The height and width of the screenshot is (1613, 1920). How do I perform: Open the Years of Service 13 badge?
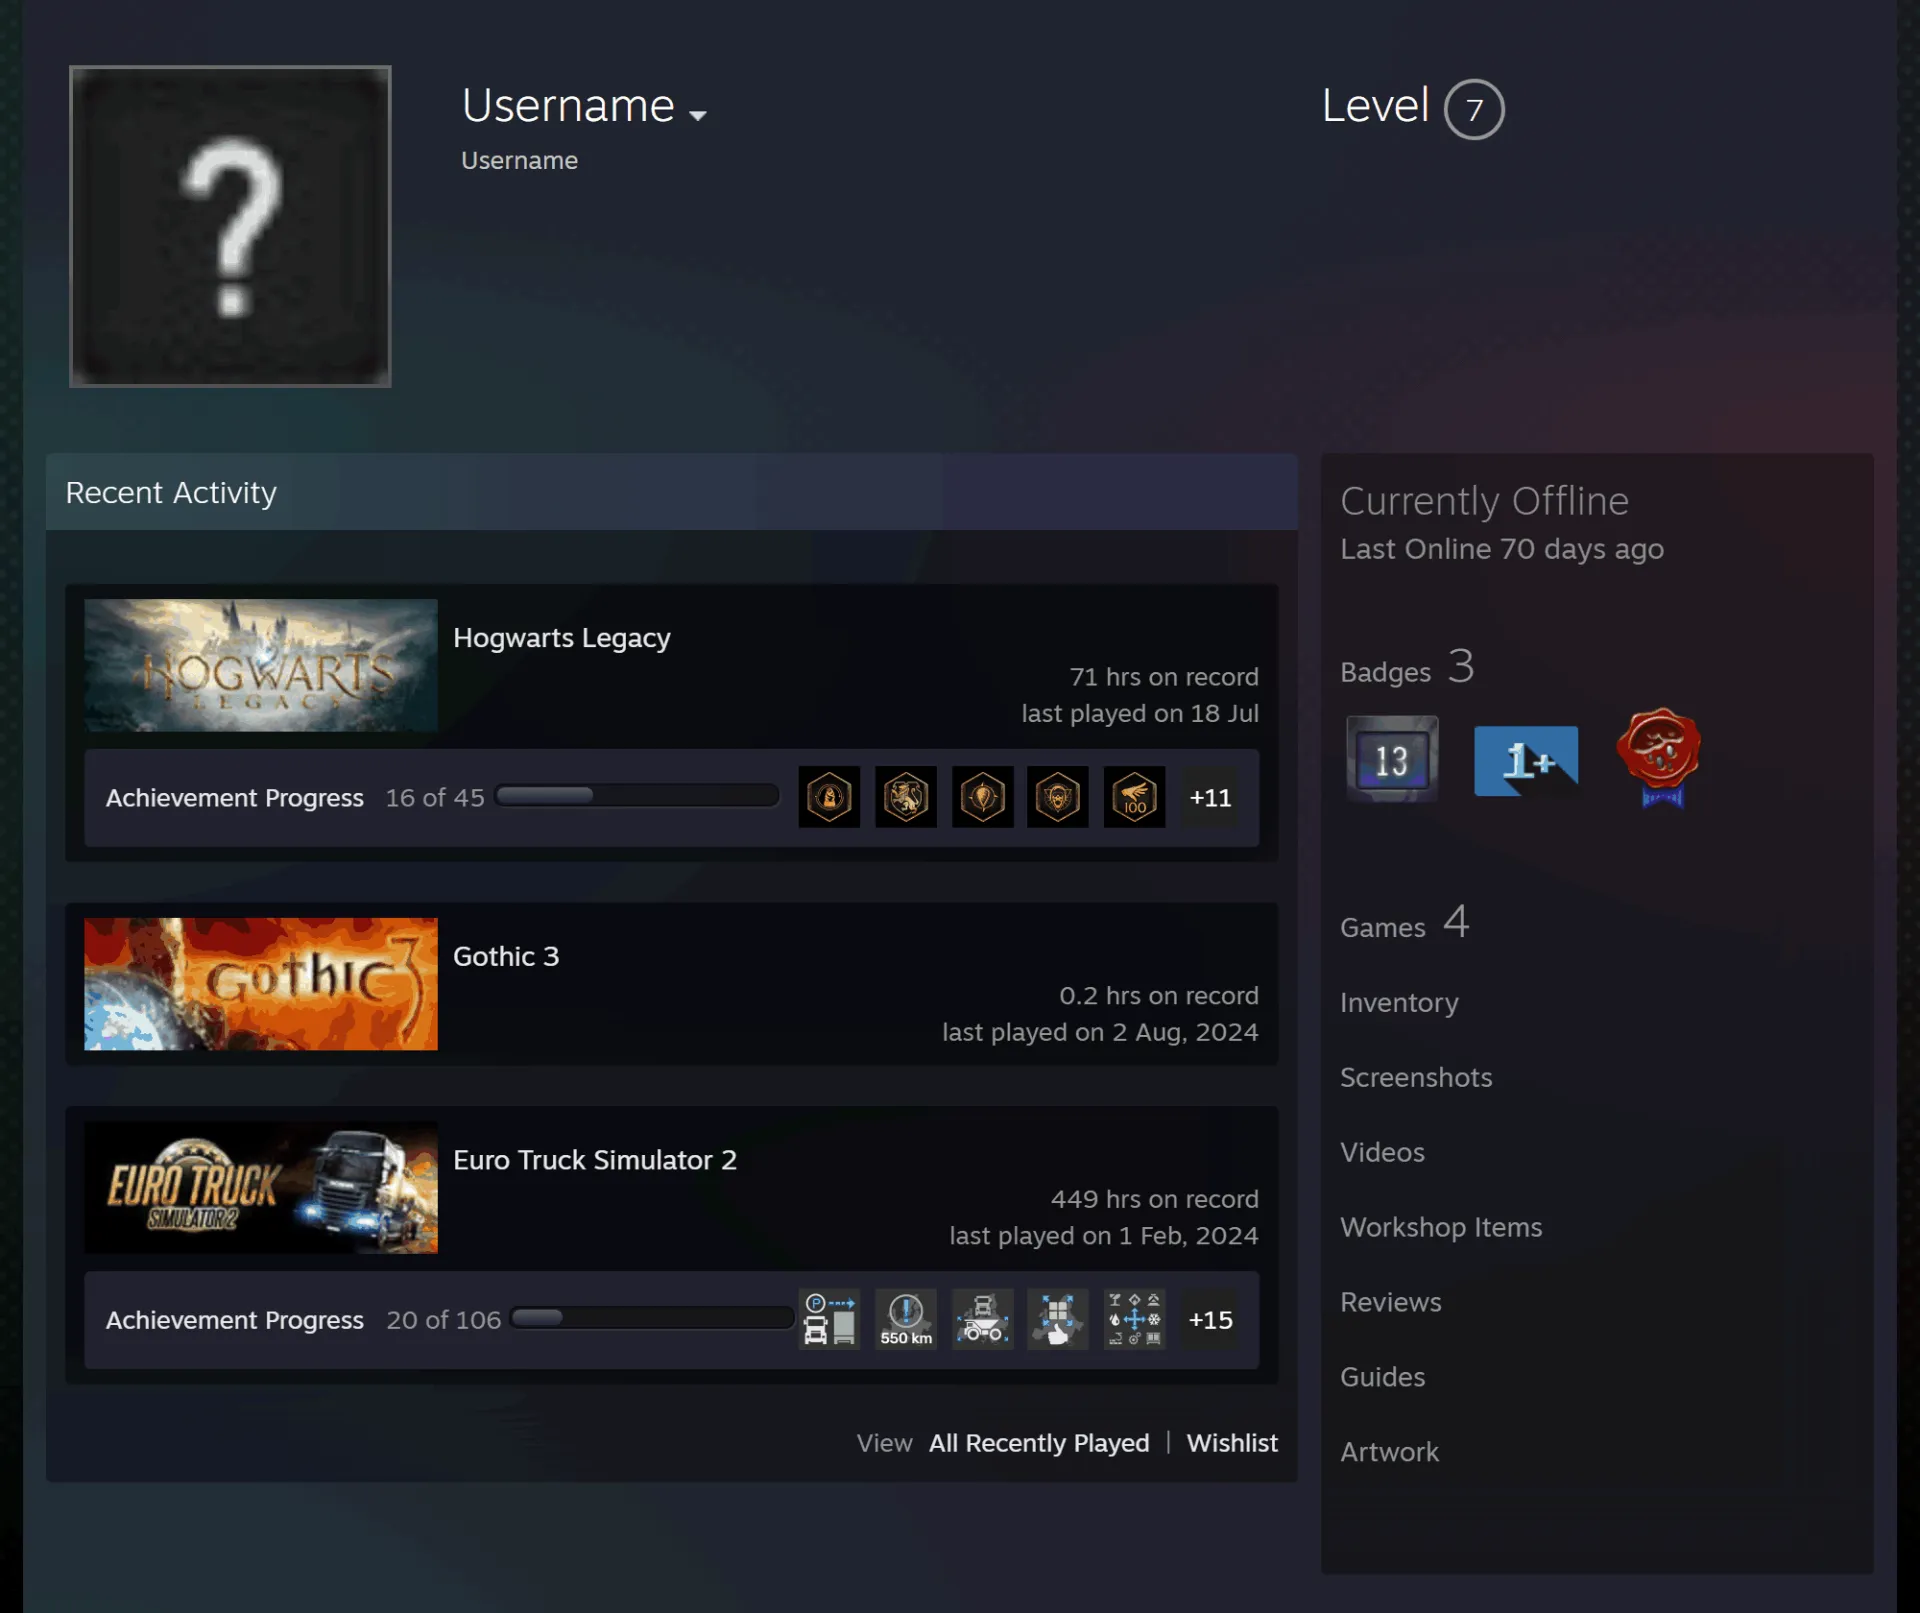pyautogui.click(x=1391, y=759)
